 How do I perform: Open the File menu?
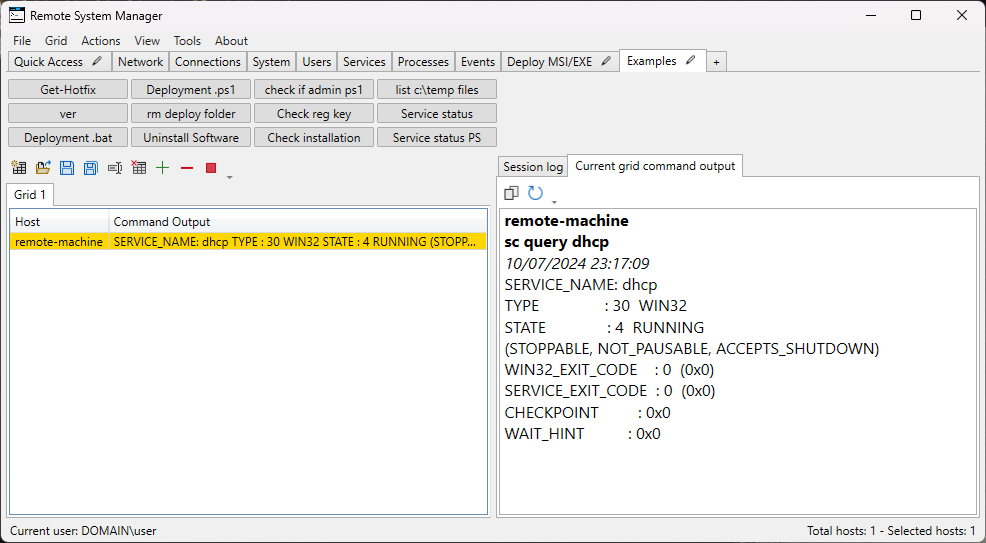click(x=22, y=40)
